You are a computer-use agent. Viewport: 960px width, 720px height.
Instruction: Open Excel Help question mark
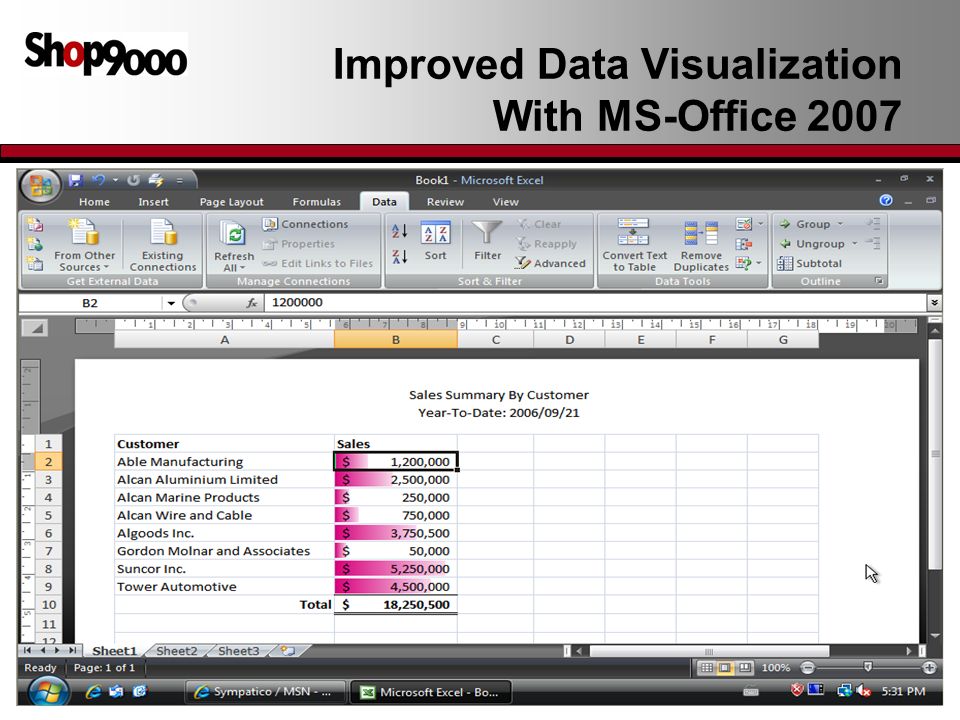point(885,200)
